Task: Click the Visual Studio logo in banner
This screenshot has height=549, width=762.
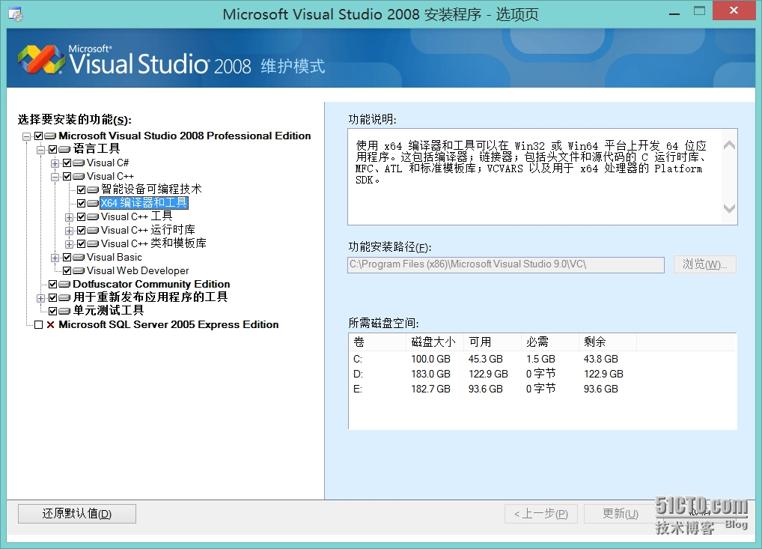Action: pyautogui.click(x=41, y=60)
